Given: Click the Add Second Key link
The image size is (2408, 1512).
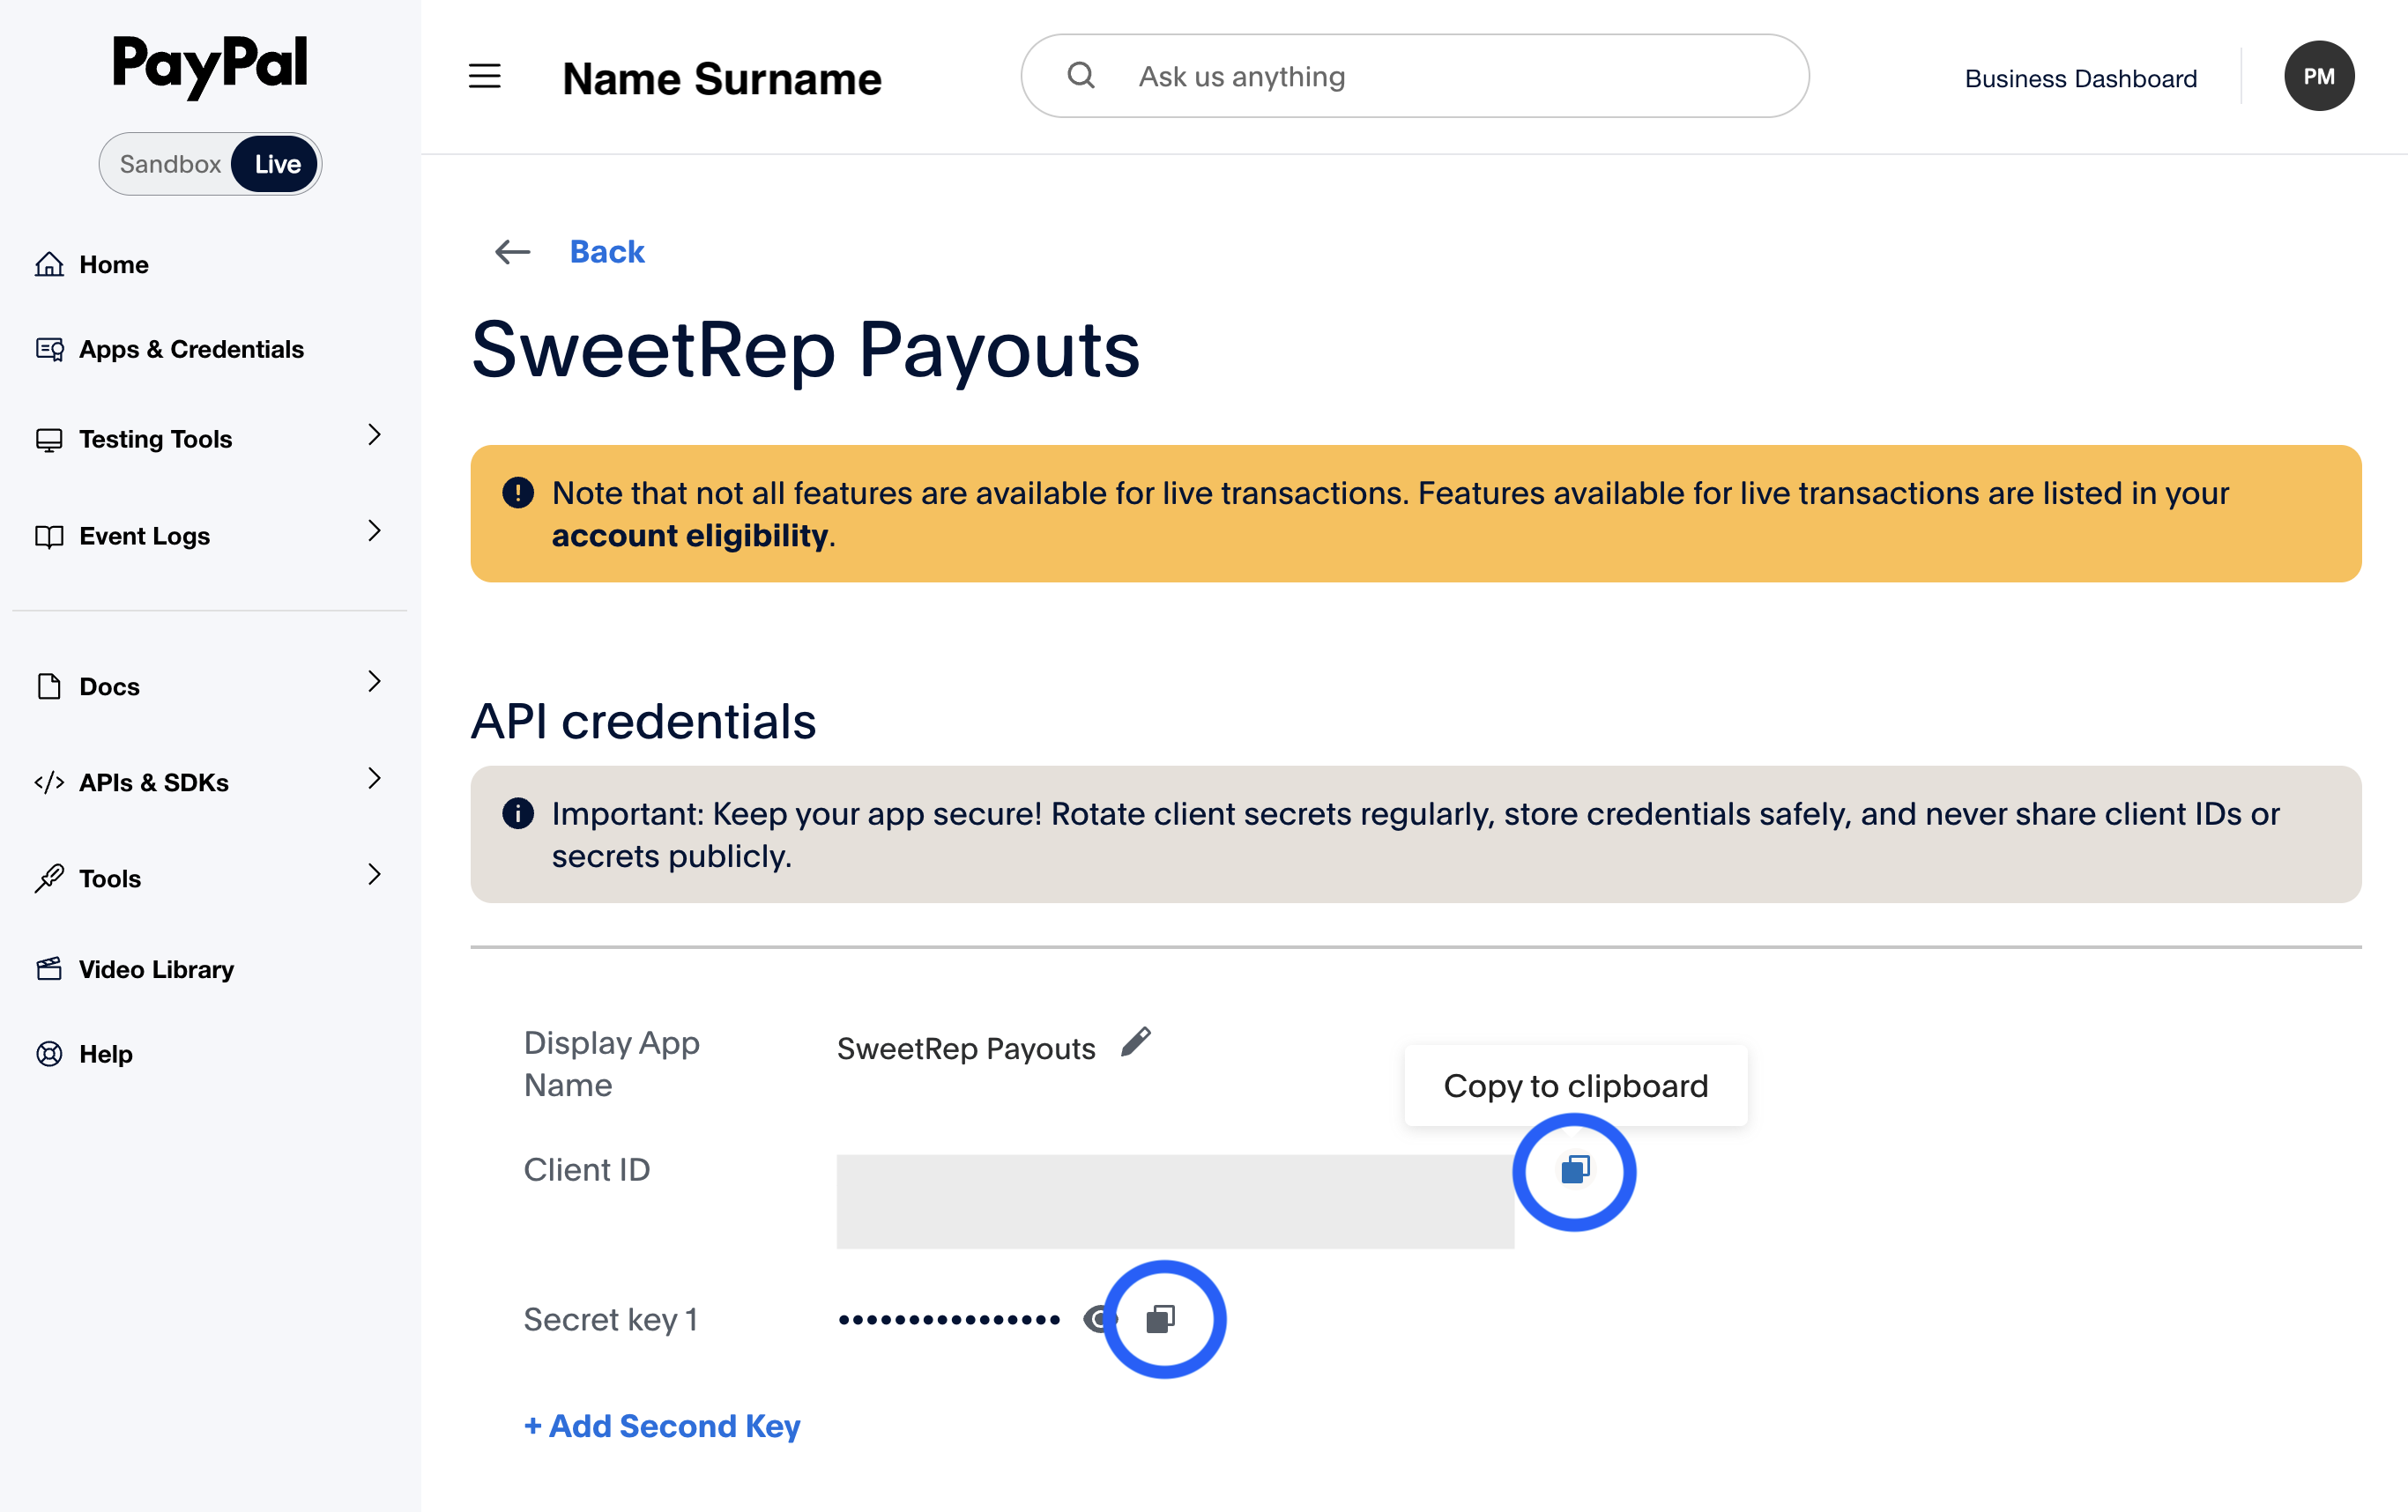Looking at the screenshot, I should click(x=662, y=1426).
